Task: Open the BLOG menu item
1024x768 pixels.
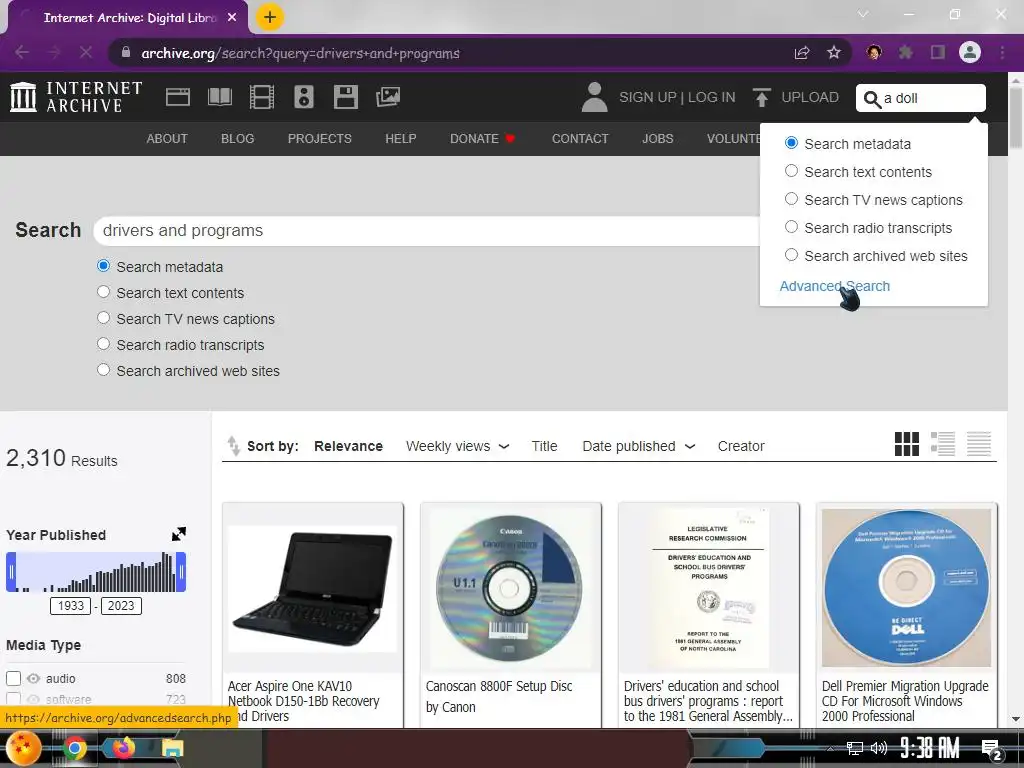Action: coord(237,138)
